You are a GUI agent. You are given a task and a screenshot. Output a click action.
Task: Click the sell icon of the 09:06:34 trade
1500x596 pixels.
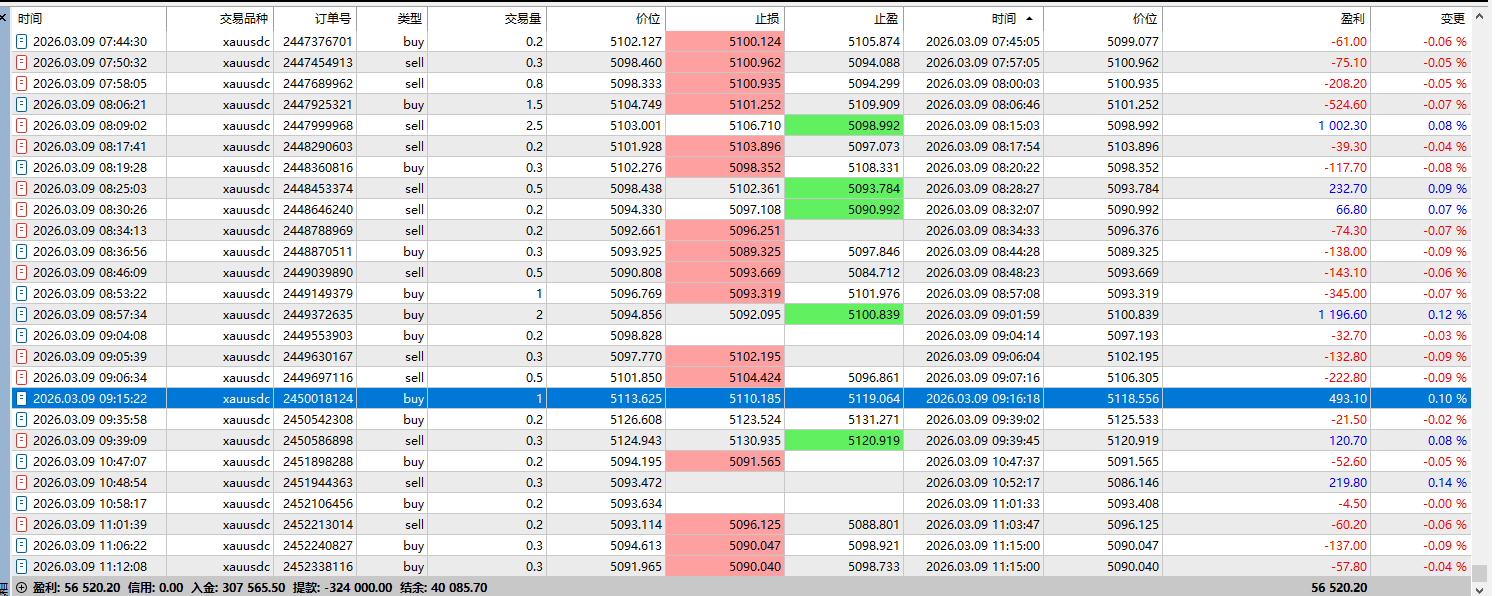(22, 377)
